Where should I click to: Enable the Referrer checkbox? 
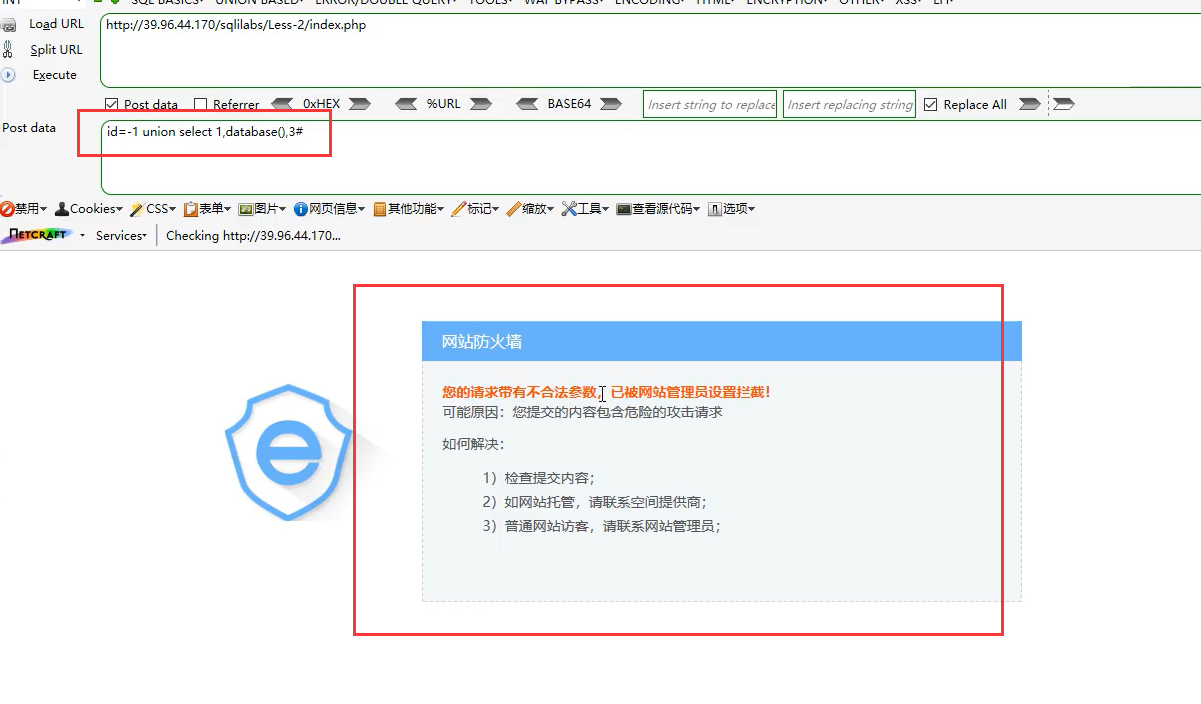point(201,104)
